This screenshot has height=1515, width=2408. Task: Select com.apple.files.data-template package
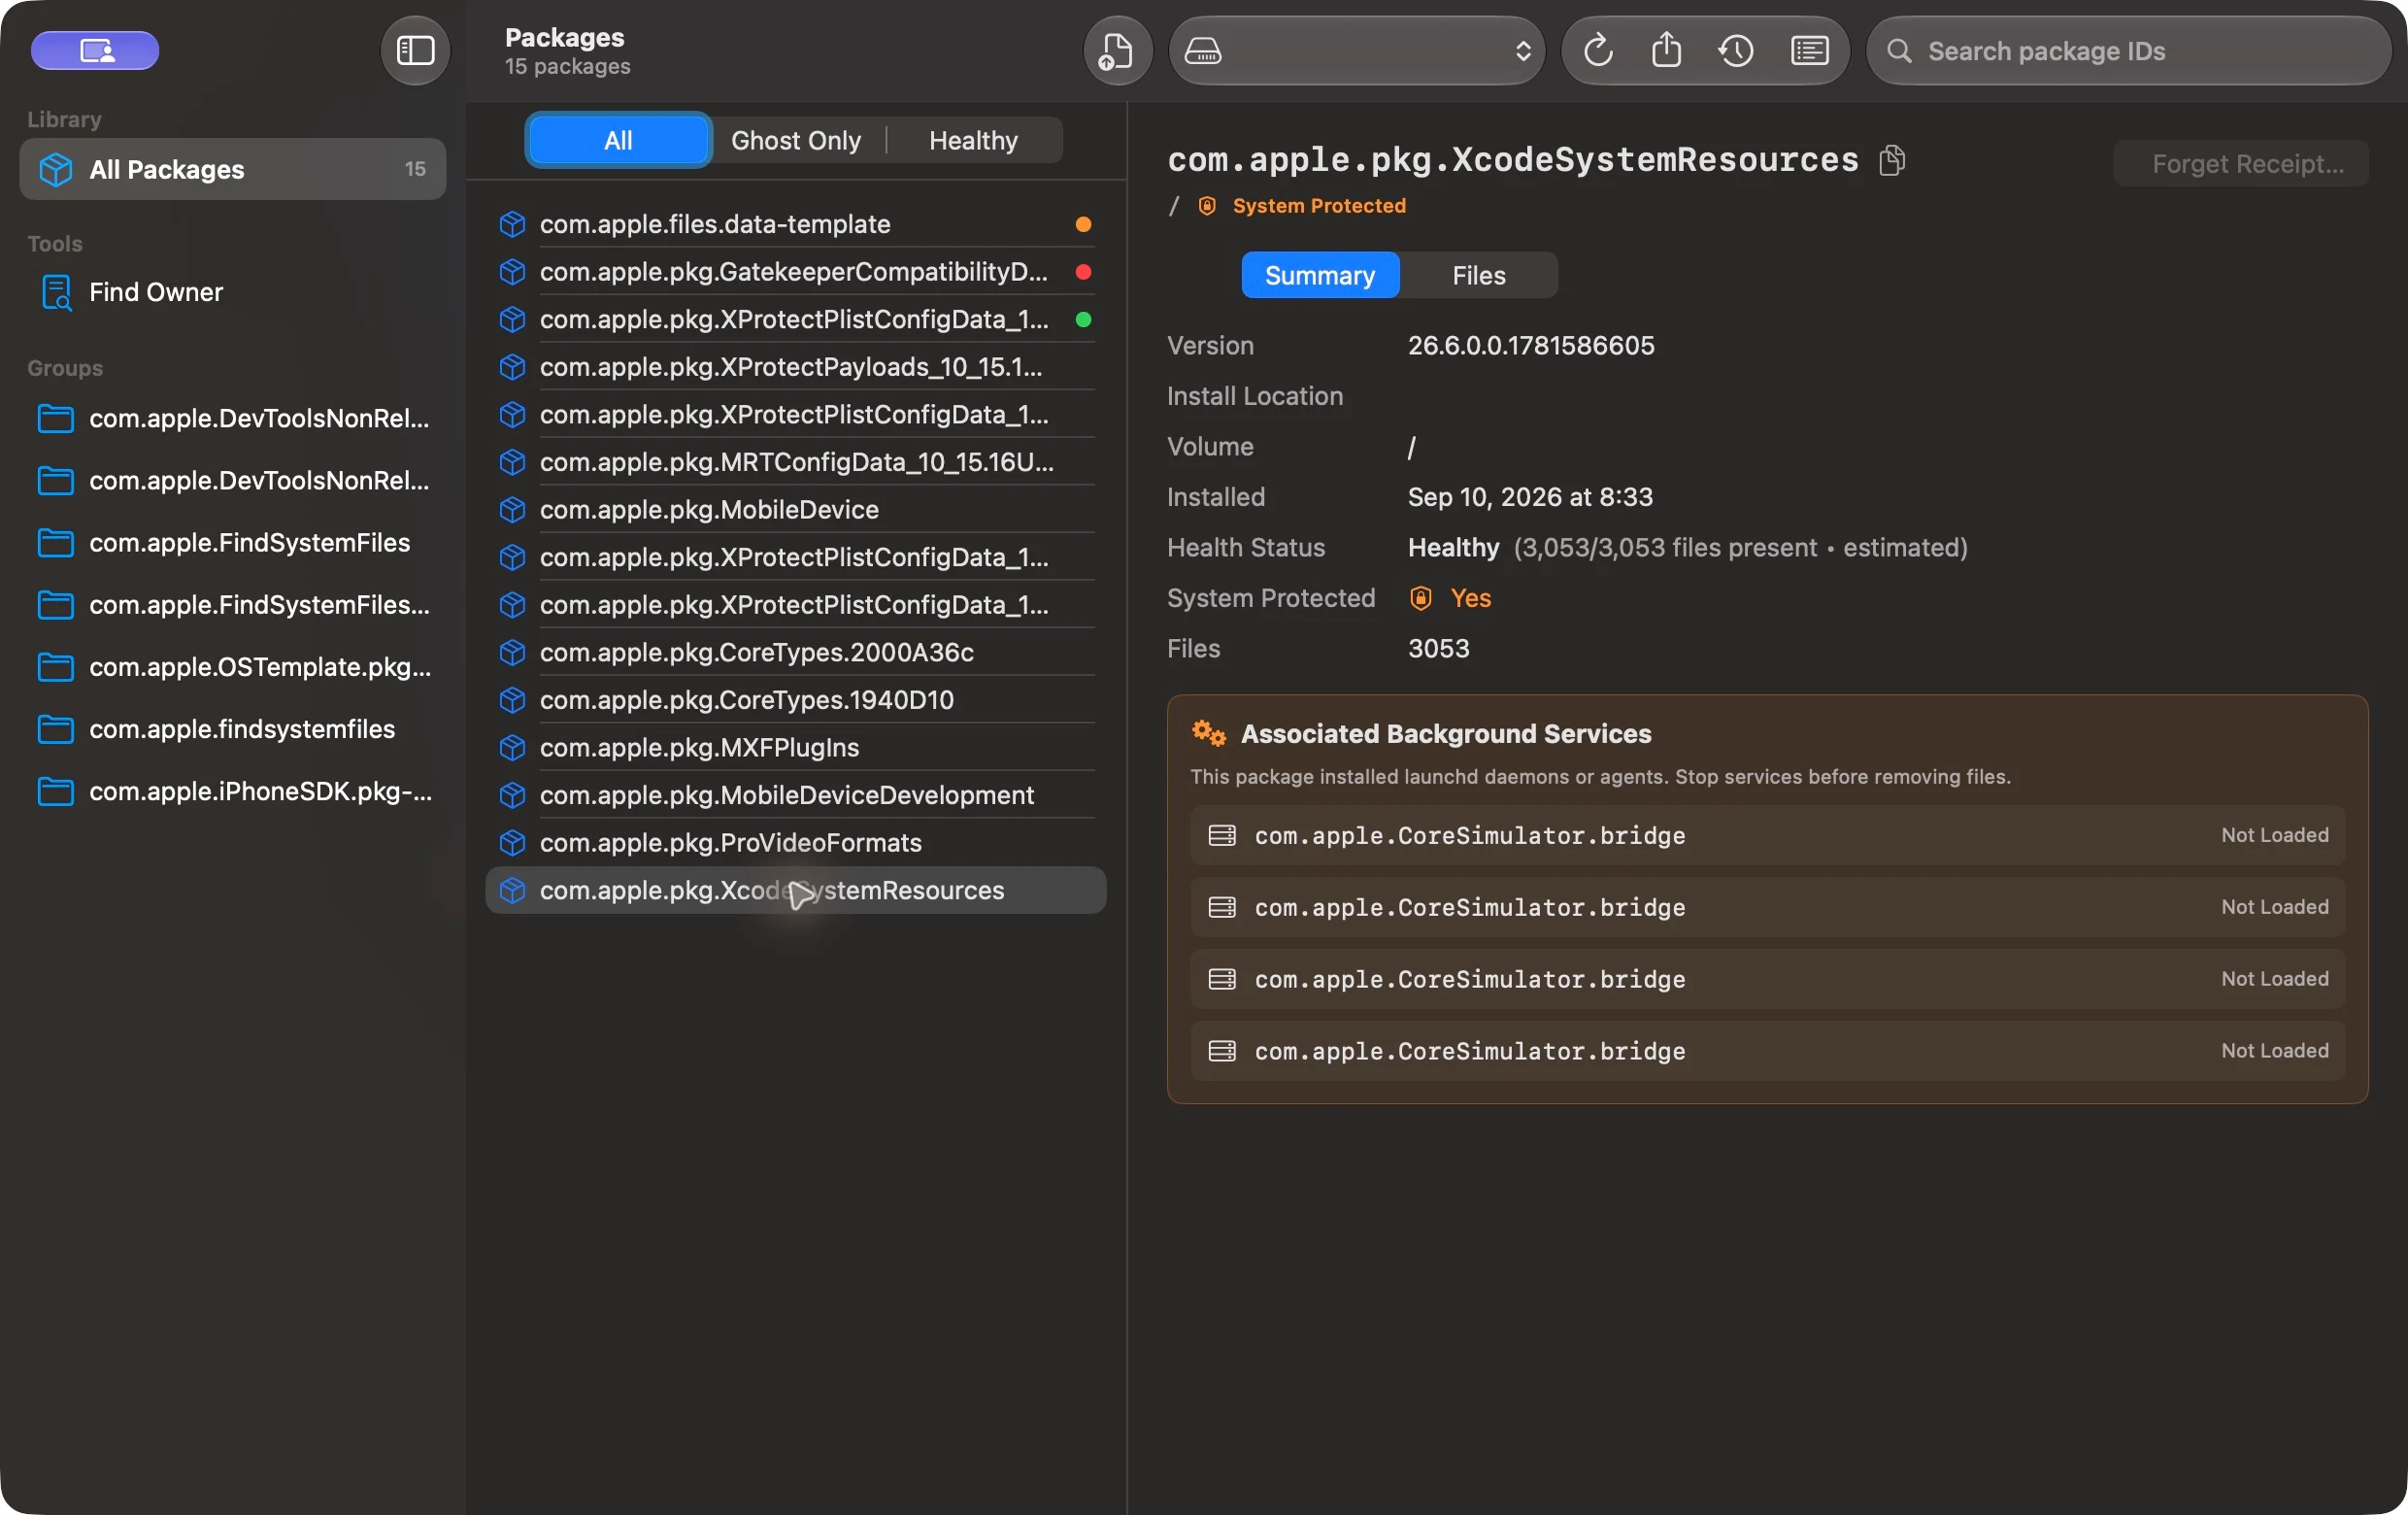pyautogui.click(x=795, y=224)
